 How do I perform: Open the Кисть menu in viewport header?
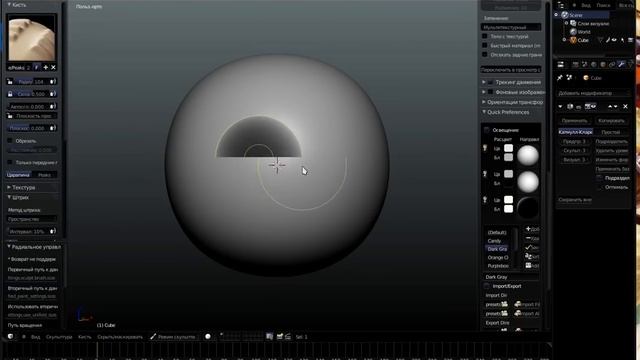tap(84, 337)
